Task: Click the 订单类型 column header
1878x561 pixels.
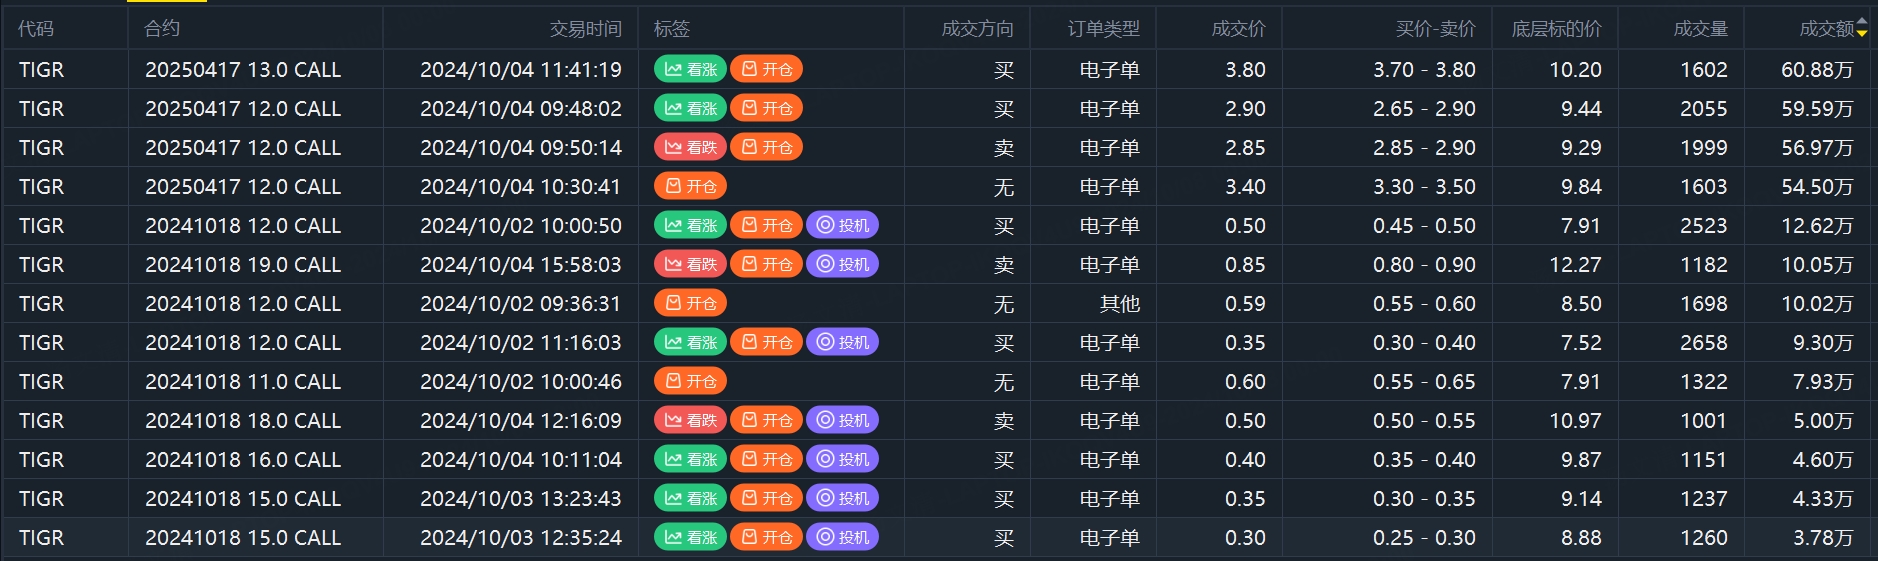Action: [x=1103, y=29]
